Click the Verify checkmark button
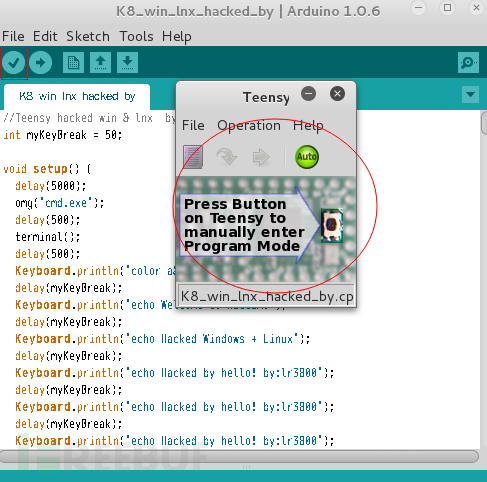The image size is (487, 482). (x=14, y=62)
